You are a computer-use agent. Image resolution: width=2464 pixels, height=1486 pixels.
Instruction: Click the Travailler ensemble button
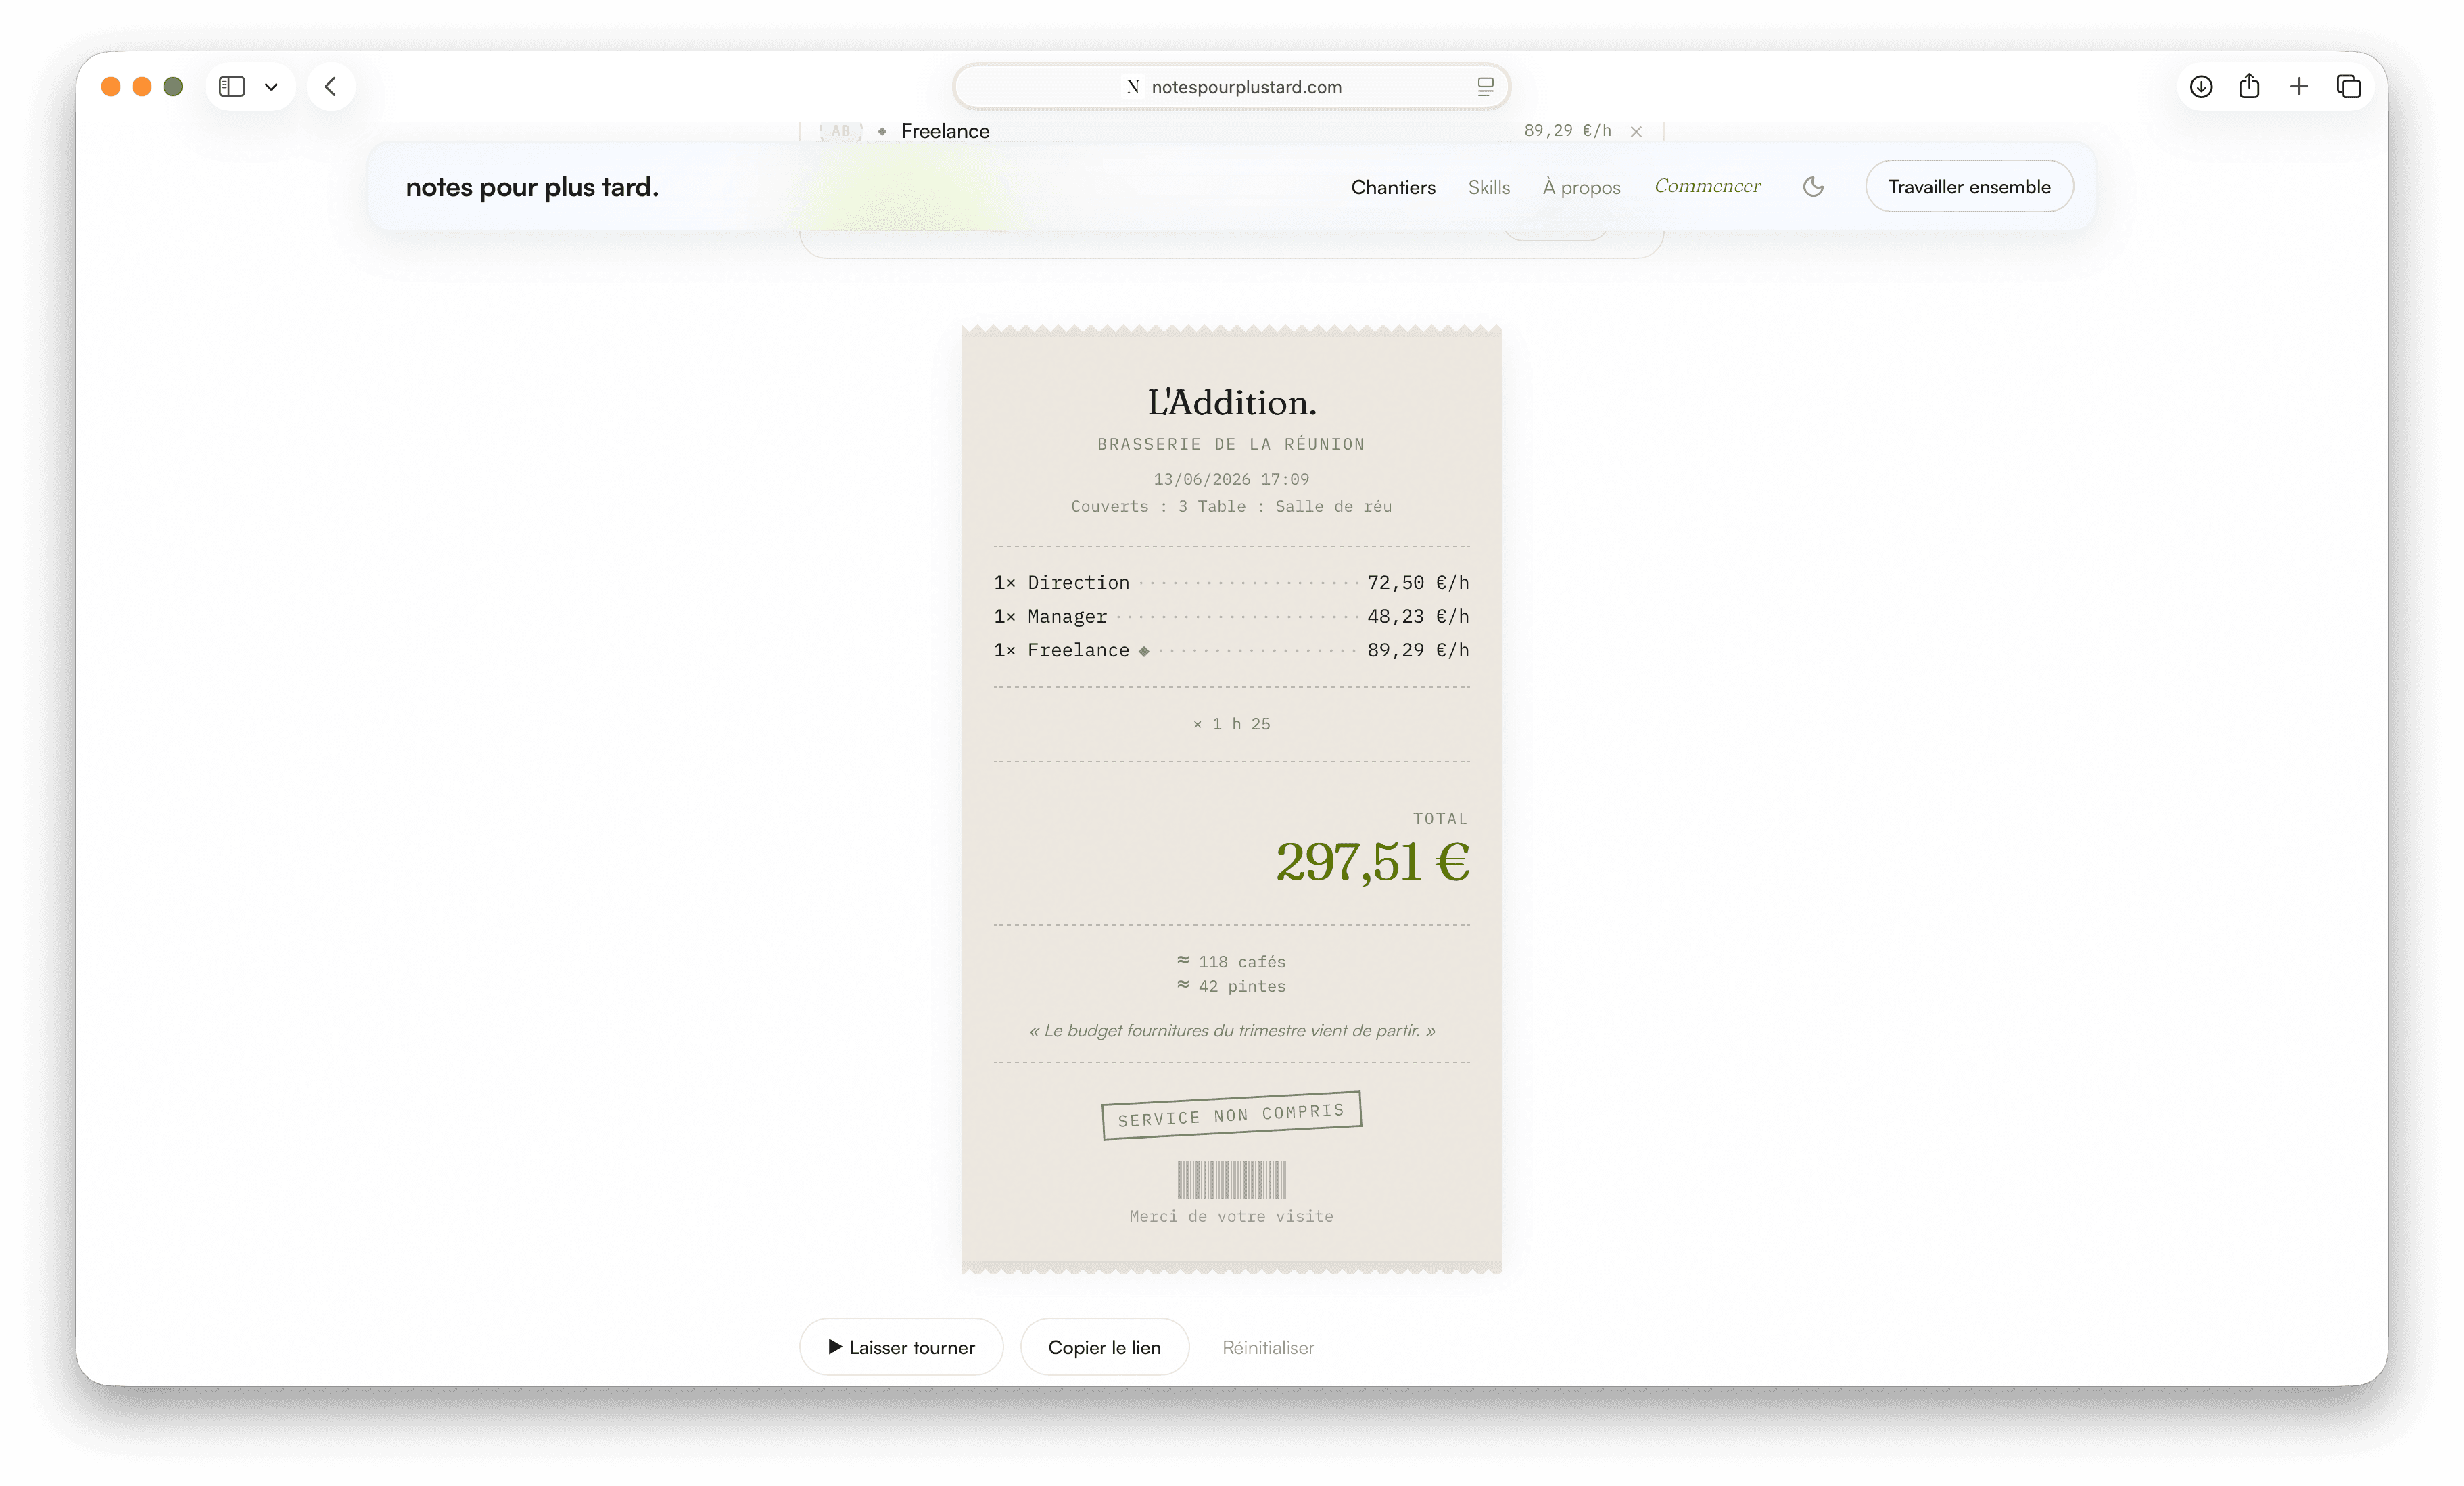[1968, 187]
